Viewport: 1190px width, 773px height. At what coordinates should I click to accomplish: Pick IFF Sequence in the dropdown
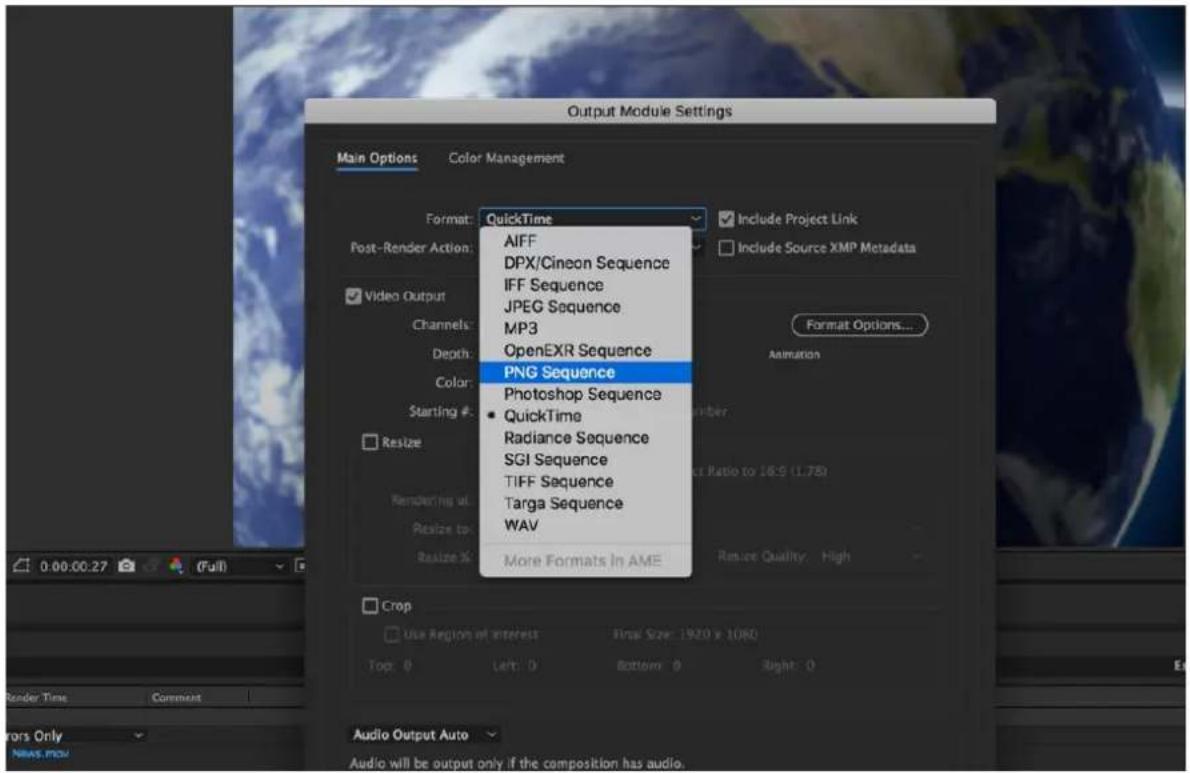585,284
